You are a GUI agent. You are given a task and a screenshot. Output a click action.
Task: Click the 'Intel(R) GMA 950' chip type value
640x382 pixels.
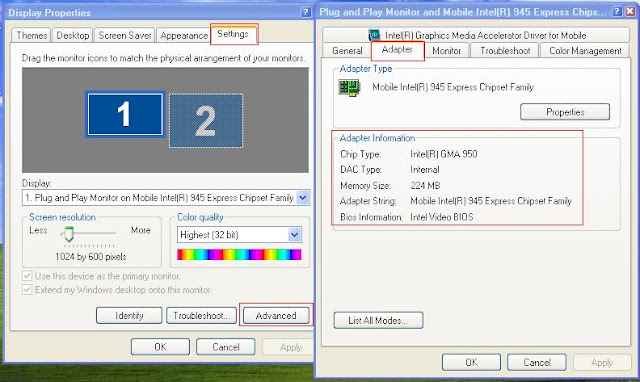(x=444, y=154)
